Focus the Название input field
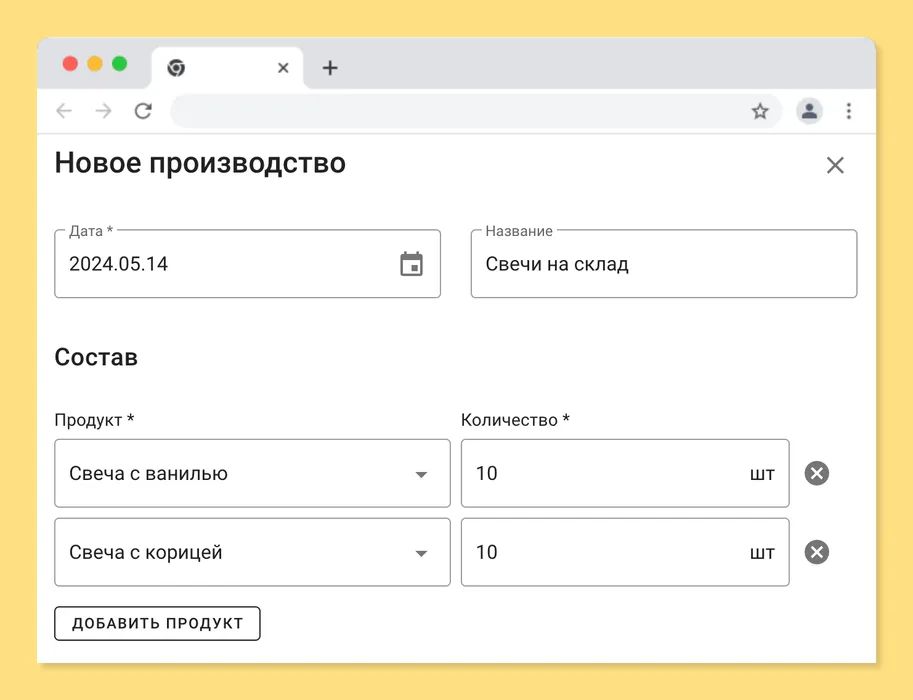The width and height of the screenshot is (913, 700). coord(664,264)
